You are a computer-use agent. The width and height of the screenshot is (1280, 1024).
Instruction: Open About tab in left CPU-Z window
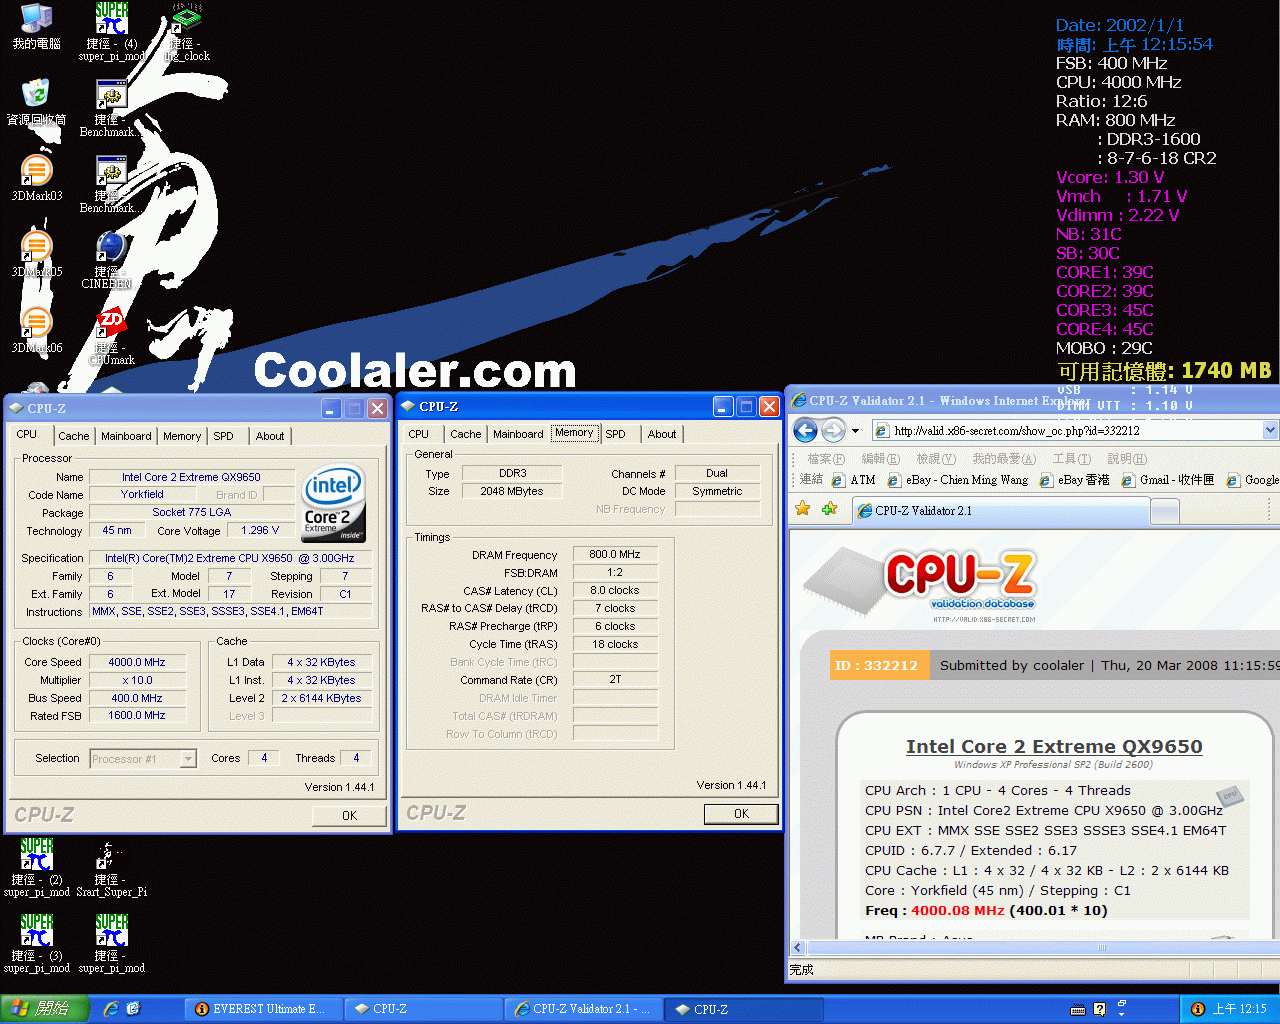click(x=270, y=436)
